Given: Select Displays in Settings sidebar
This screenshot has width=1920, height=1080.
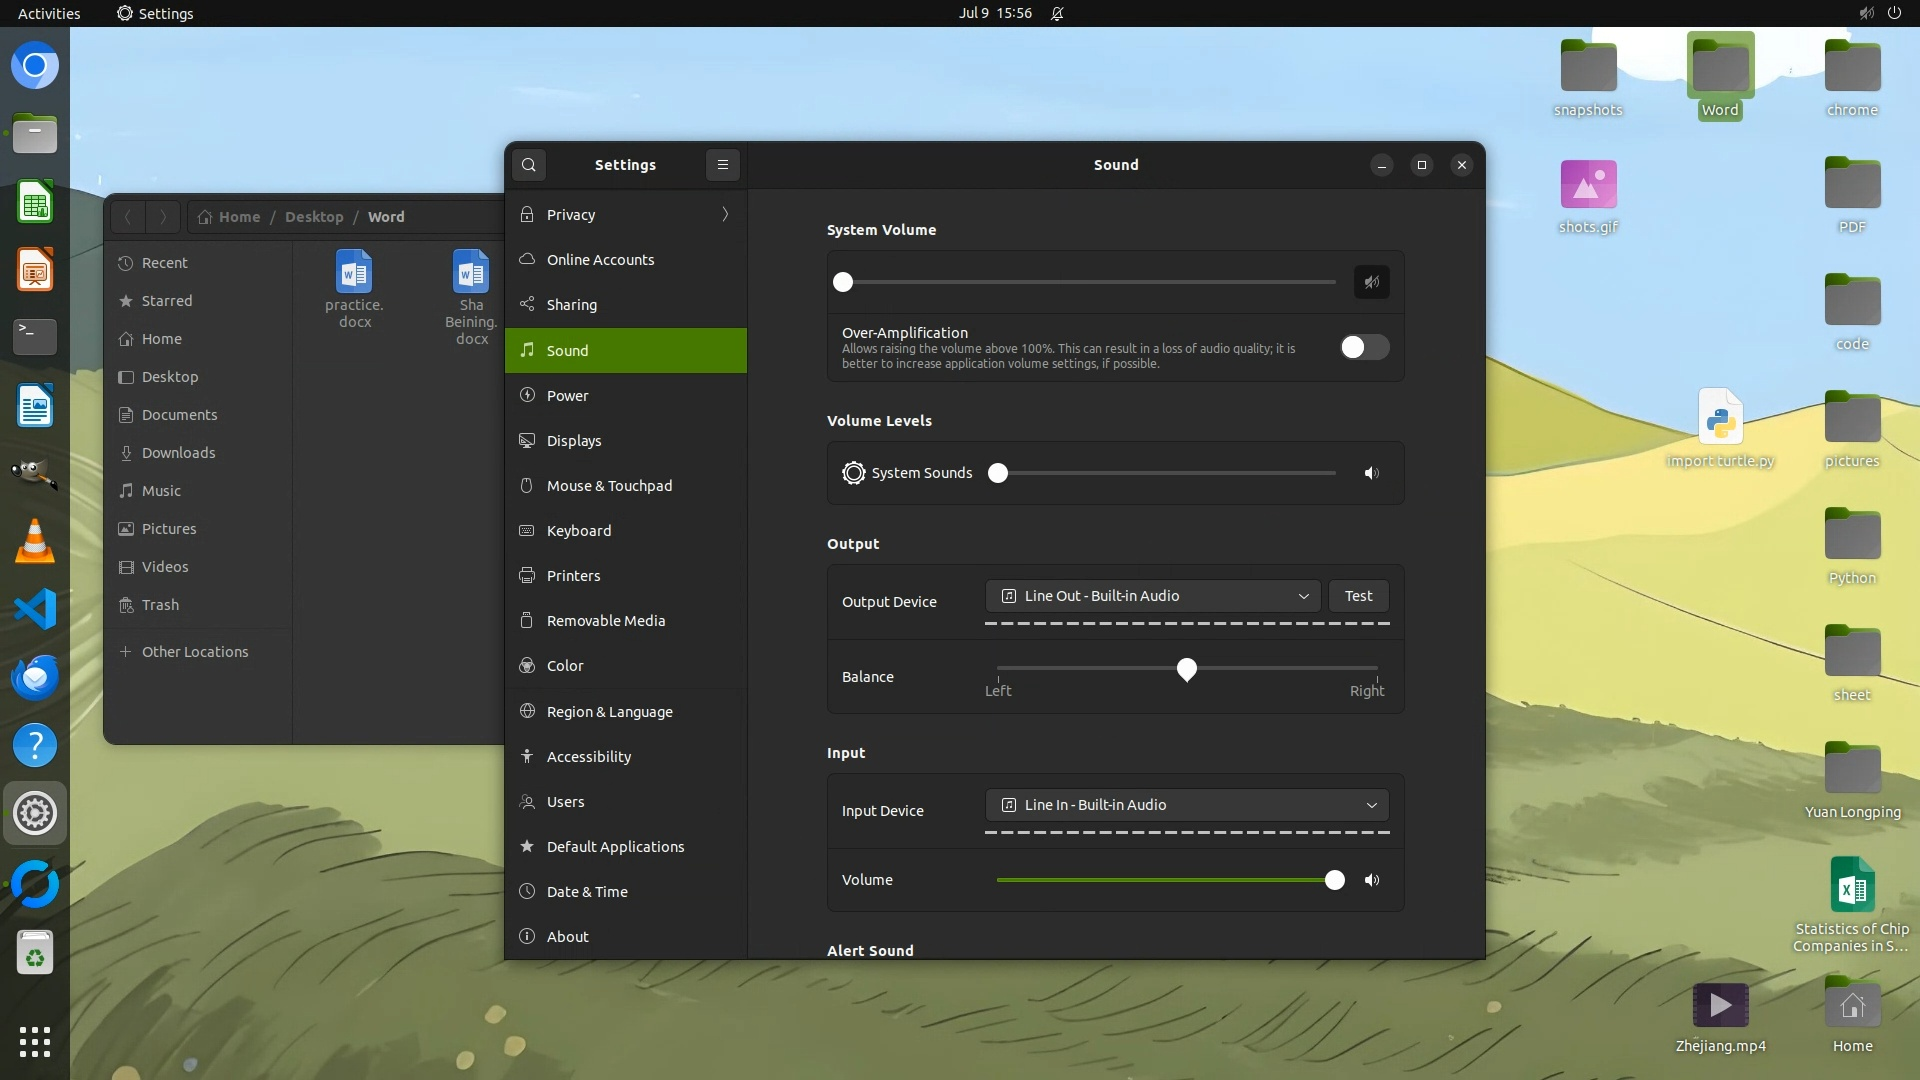Looking at the screenshot, I should (574, 441).
